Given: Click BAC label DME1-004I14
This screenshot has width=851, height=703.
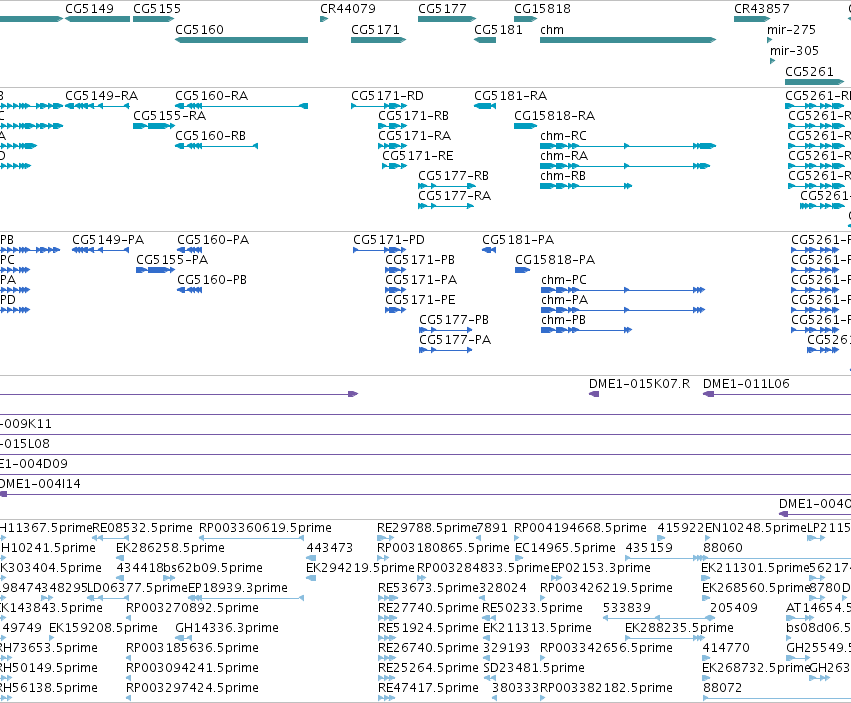Looking at the screenshot, I should pos(39,484).
